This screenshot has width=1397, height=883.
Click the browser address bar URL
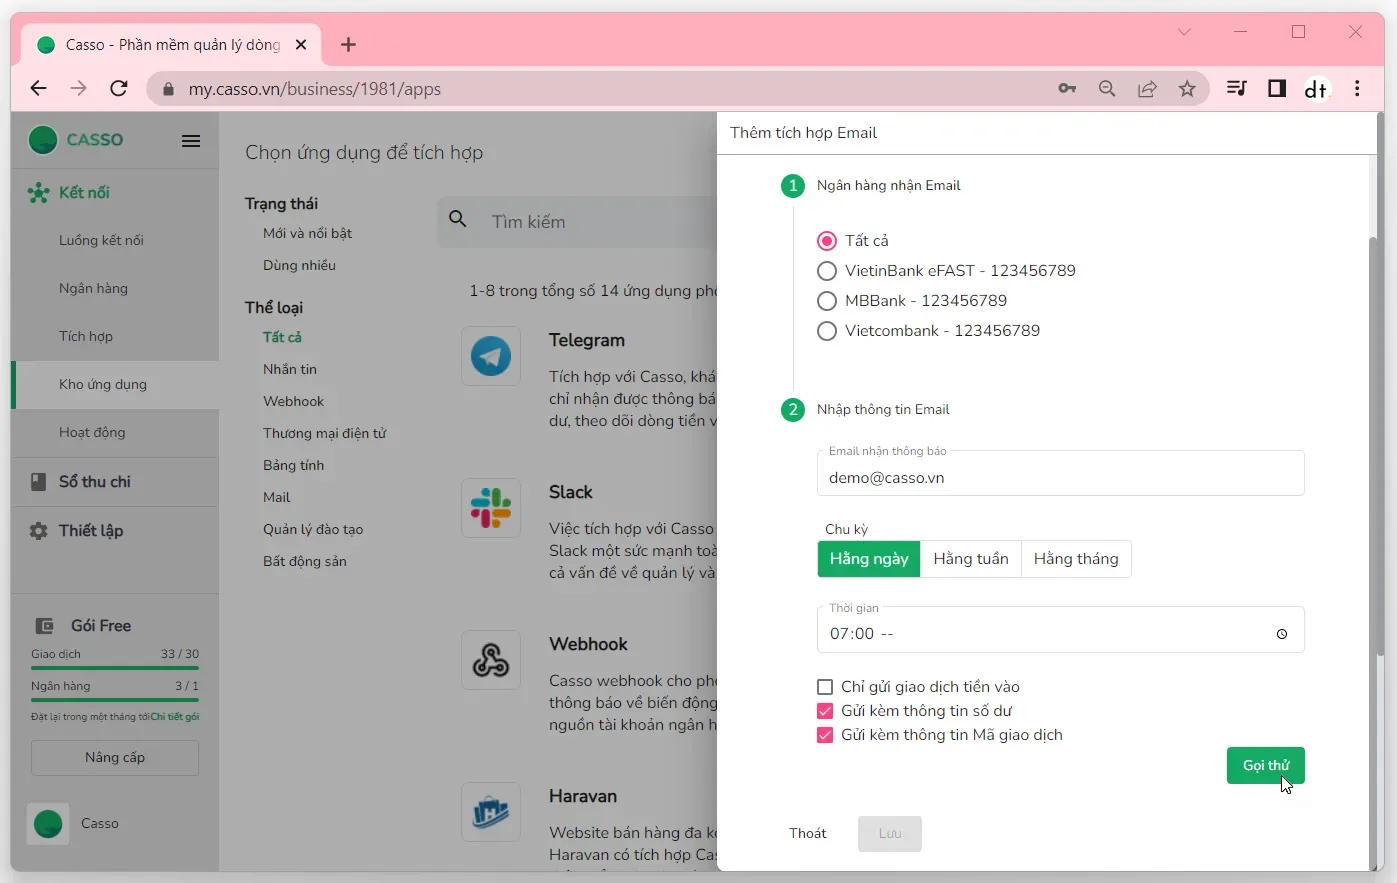[x=315, y=89]
